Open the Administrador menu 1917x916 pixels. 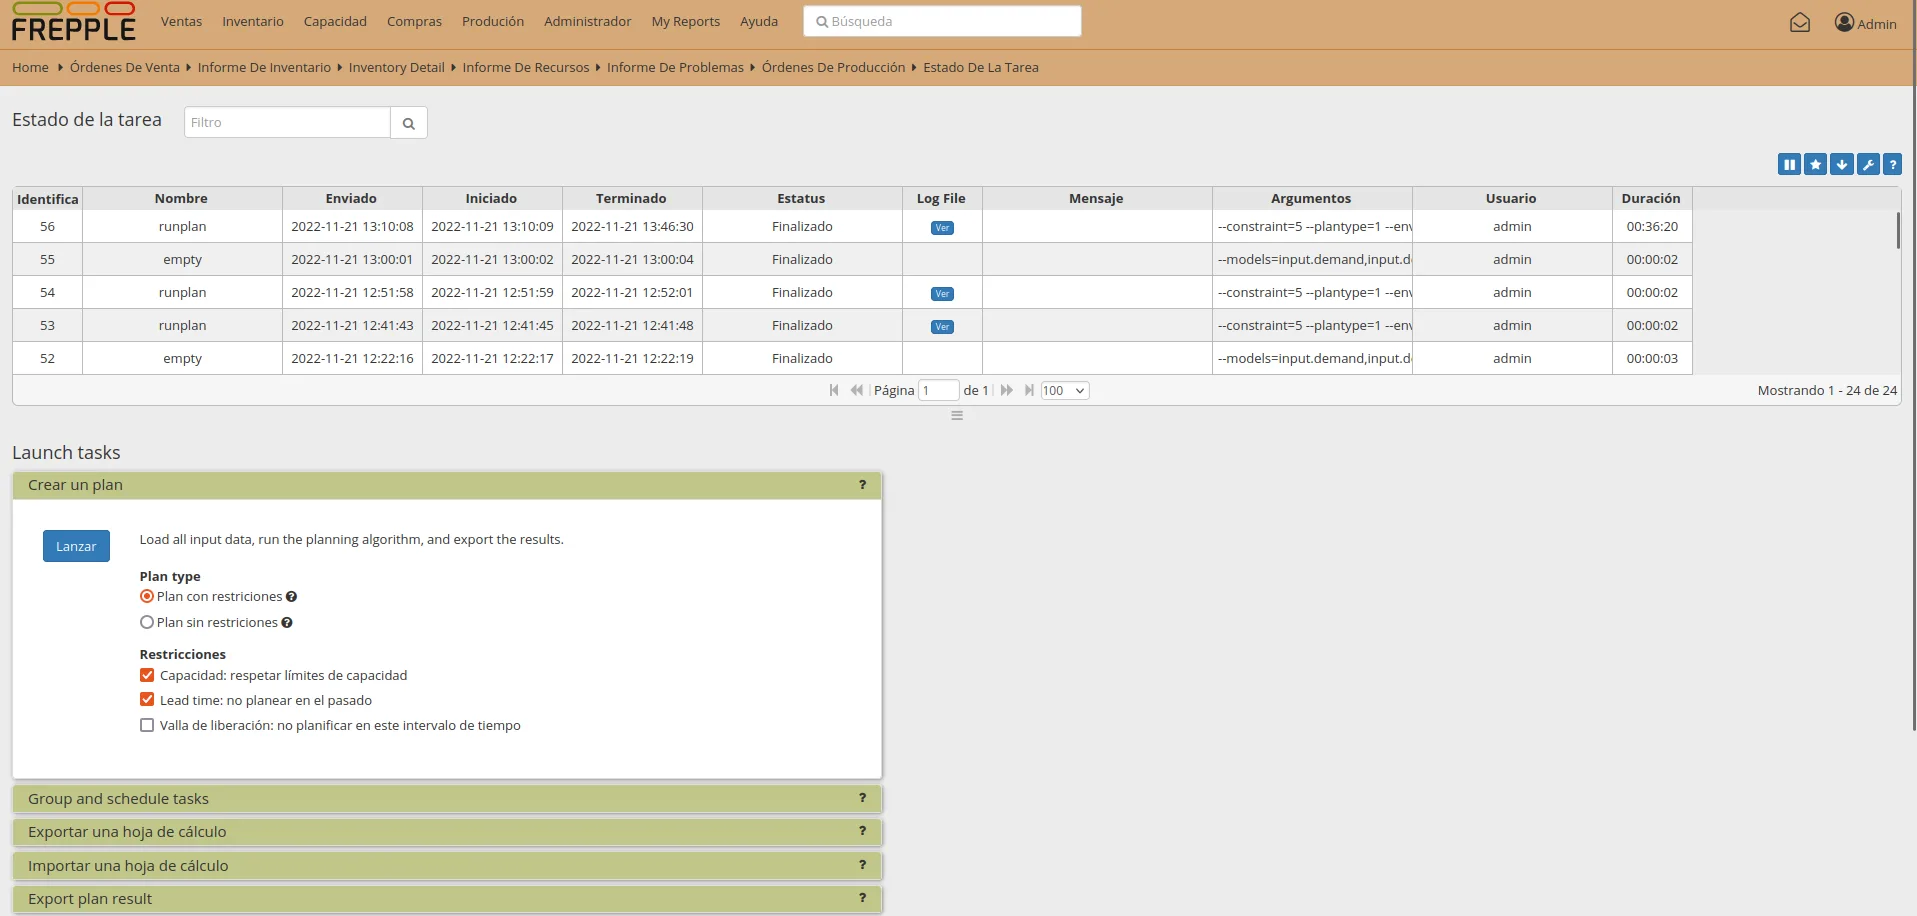pos(588,22)
